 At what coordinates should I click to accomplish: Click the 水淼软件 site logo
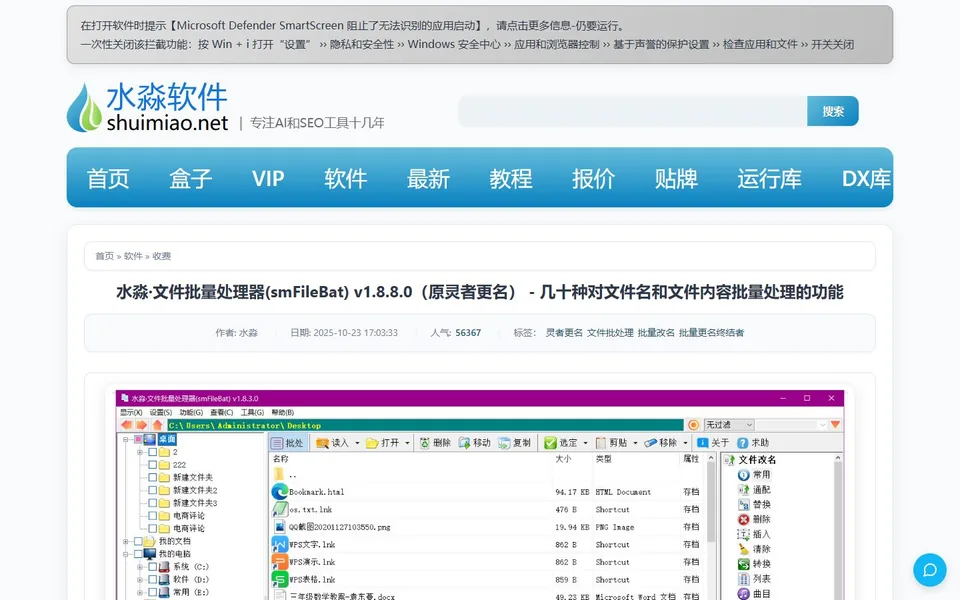tap(148, 108)
